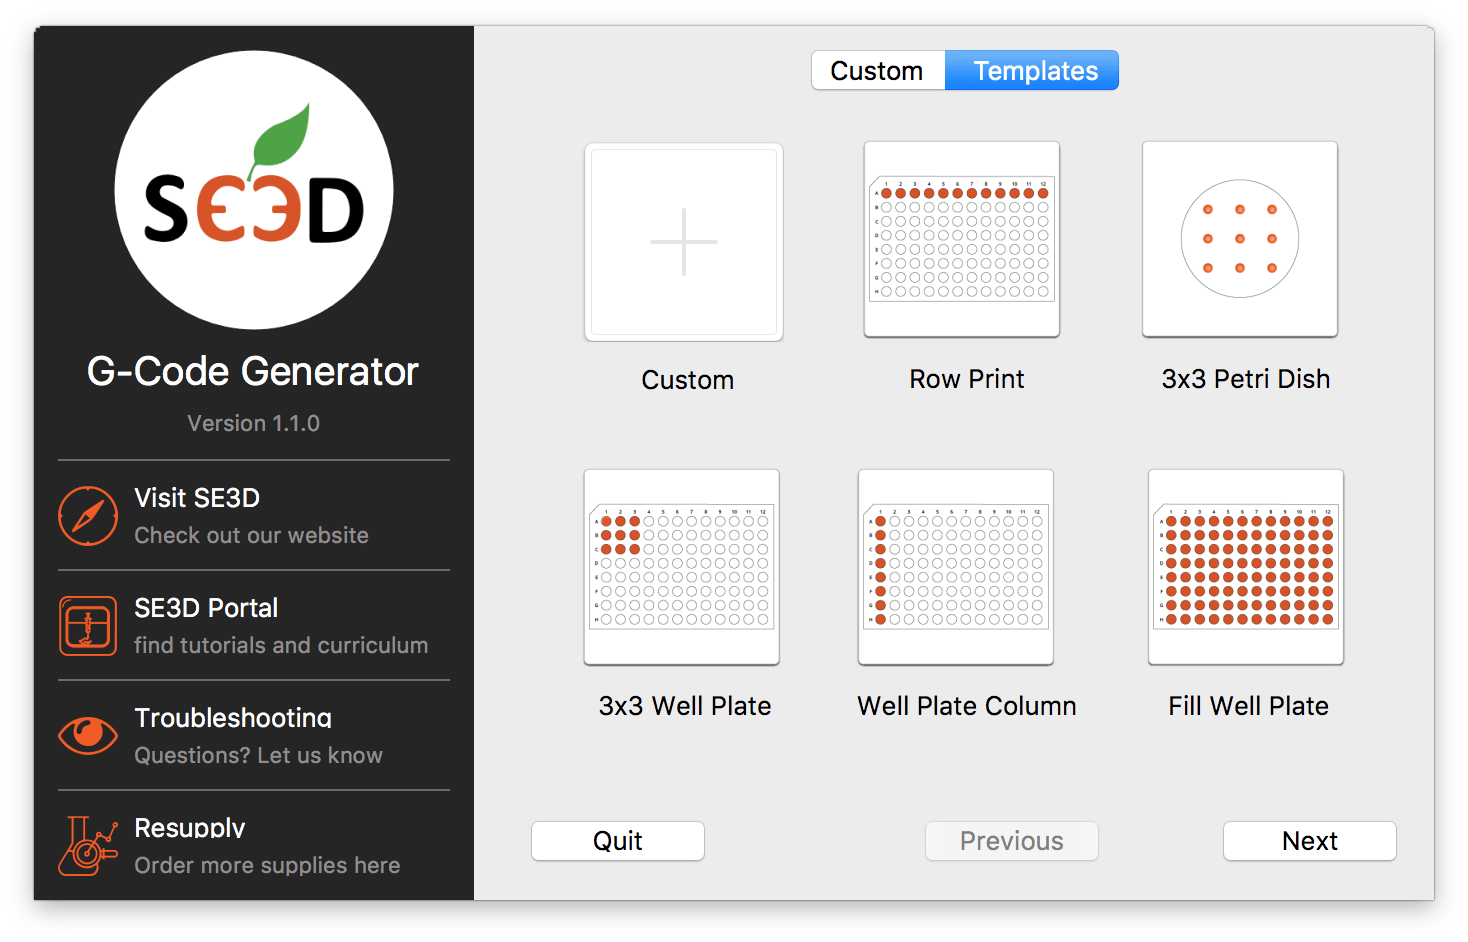1468x942 pixels.
Task: Select the Well Plate Column template
Action: click(955, 567)
